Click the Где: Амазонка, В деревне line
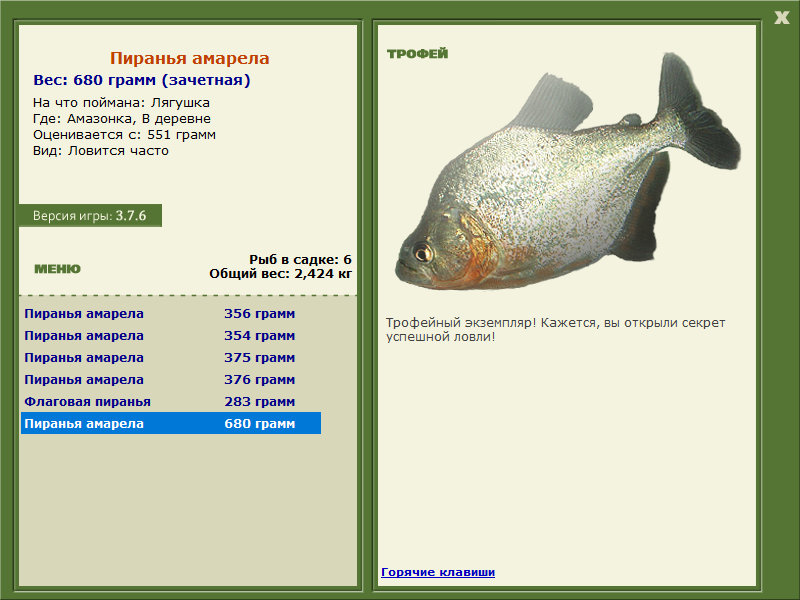This screenshot has width=800, height=600. coord(122,118)
